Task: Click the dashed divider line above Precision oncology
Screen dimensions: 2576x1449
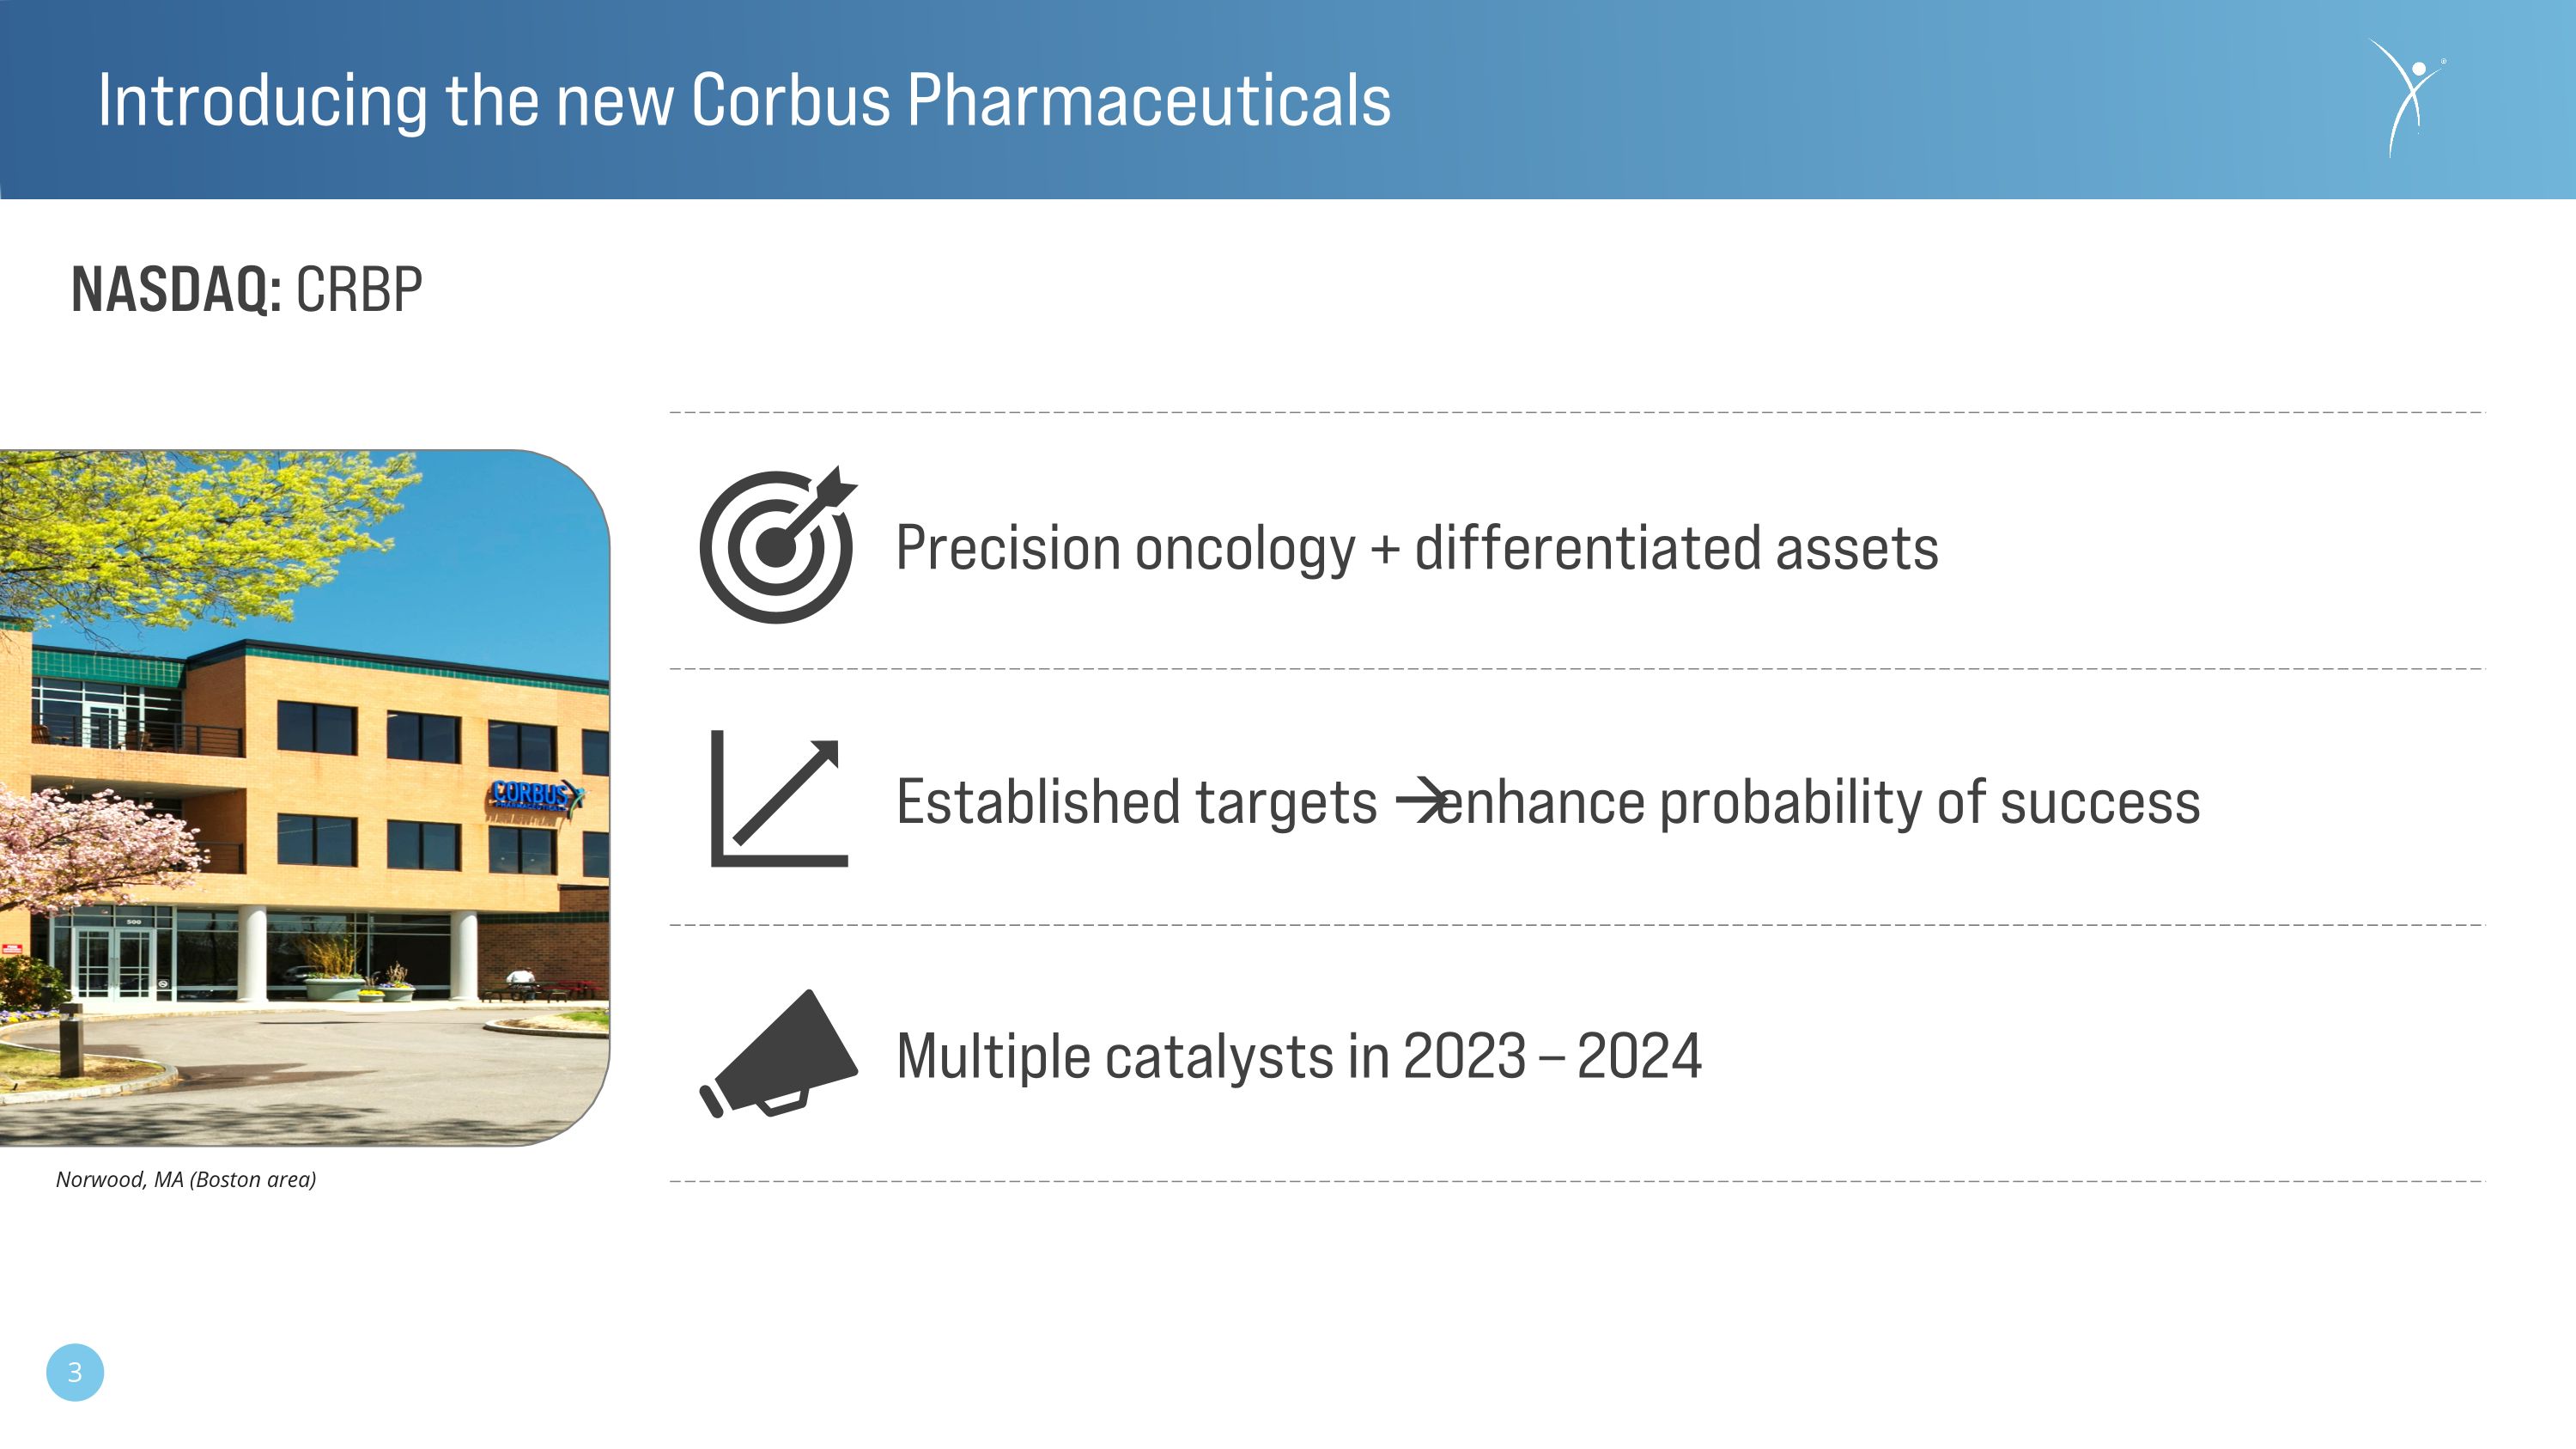Action: click(x=1577, y=412)
